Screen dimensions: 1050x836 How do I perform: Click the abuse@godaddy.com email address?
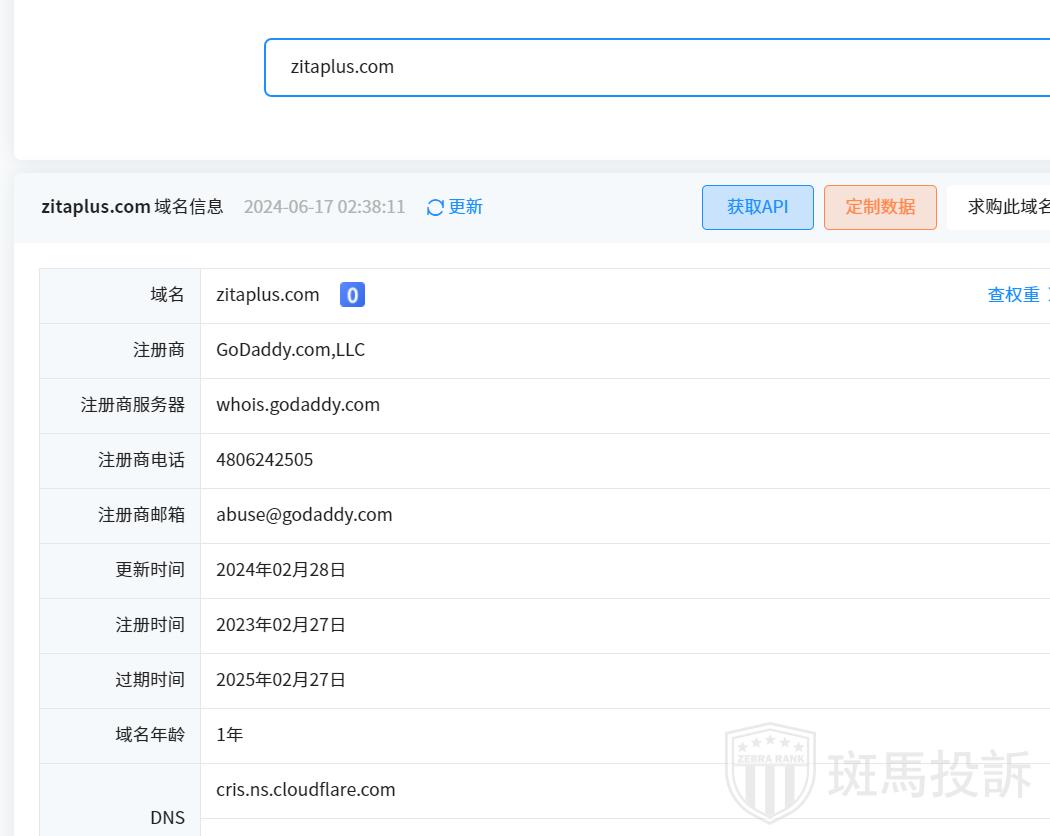tap(304, 515)
